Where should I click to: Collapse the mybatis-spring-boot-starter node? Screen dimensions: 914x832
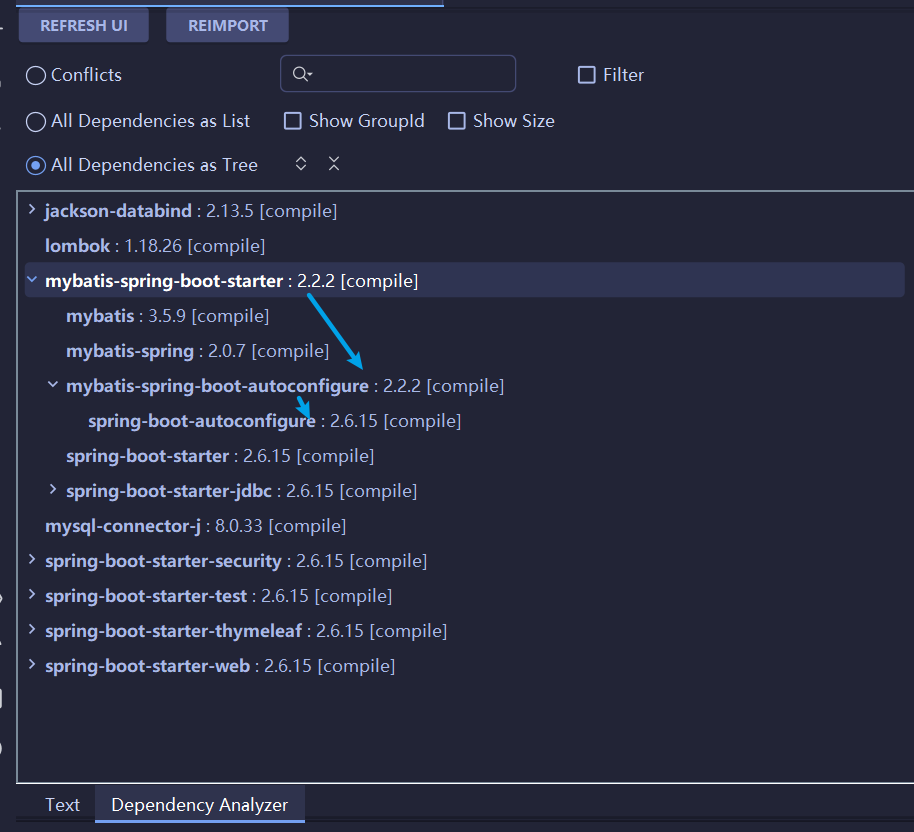(x=32, y=281)
